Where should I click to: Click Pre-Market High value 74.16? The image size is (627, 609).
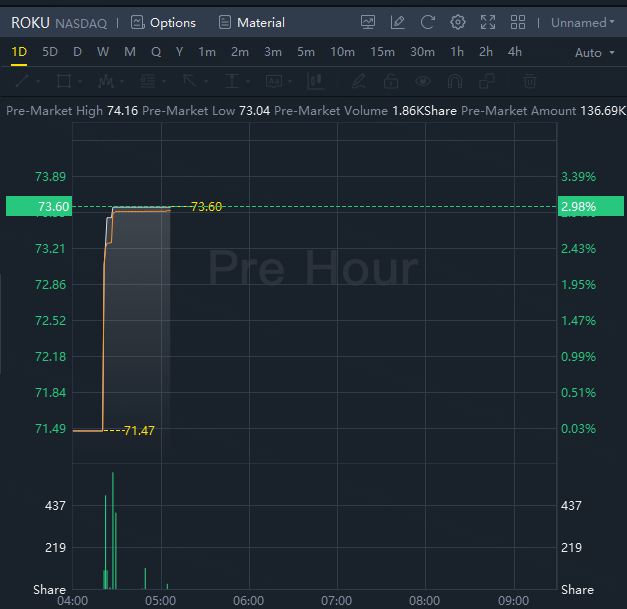pos(122,111)
